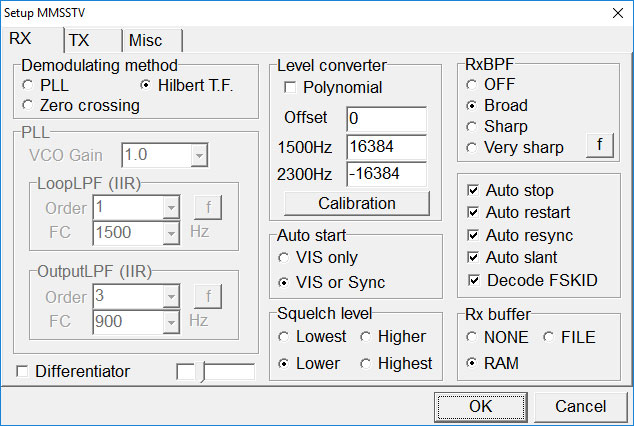Set RxBPF to OFF
The width and height of the screenshot is (634, 426).
click(490, 84)
